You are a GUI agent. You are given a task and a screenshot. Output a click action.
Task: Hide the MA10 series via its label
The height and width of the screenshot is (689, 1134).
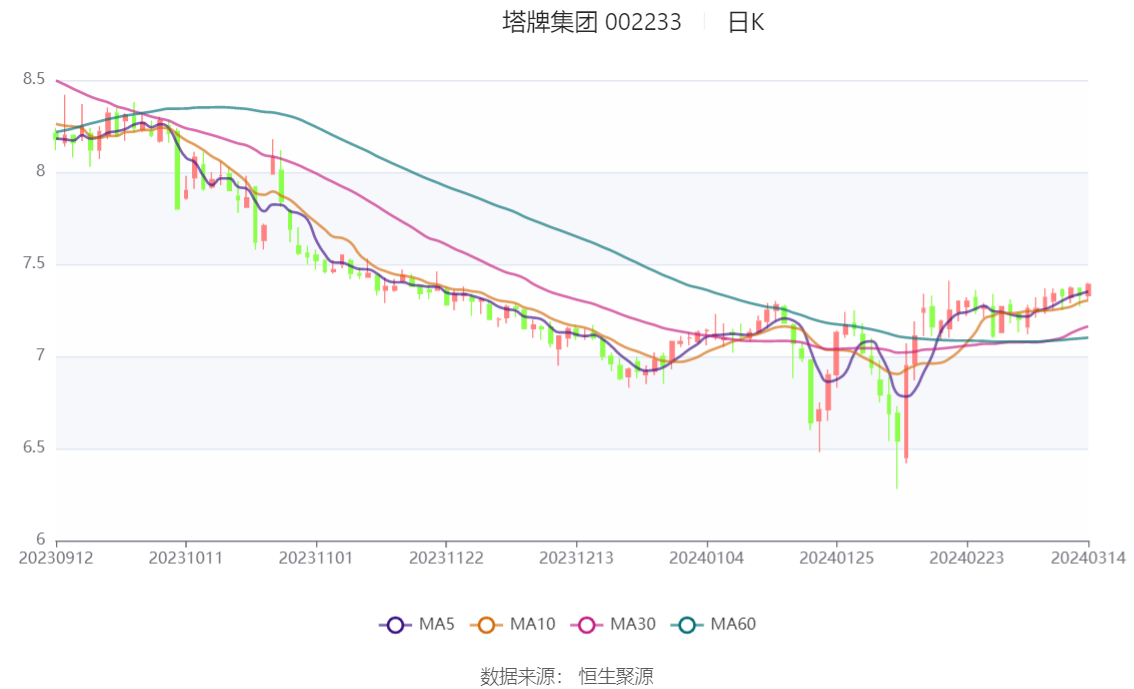(x=532, y=624)
